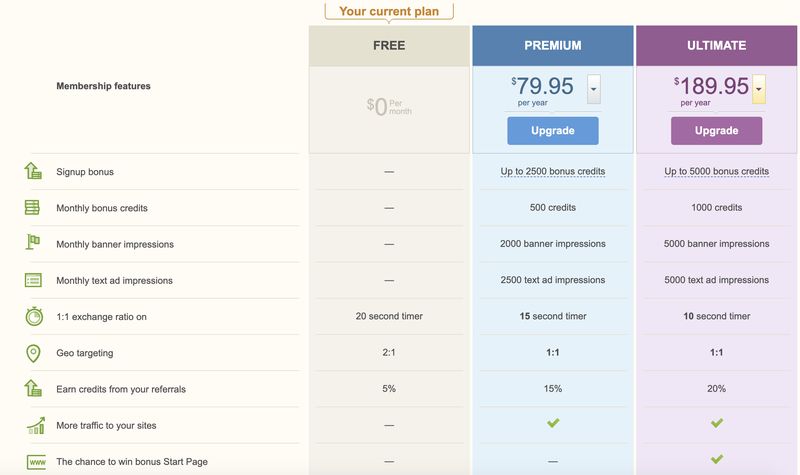Image resolution: width=800 pixels, height=475 pixels.
Task: Select the FREE plan column header
Action: (389, 46)
